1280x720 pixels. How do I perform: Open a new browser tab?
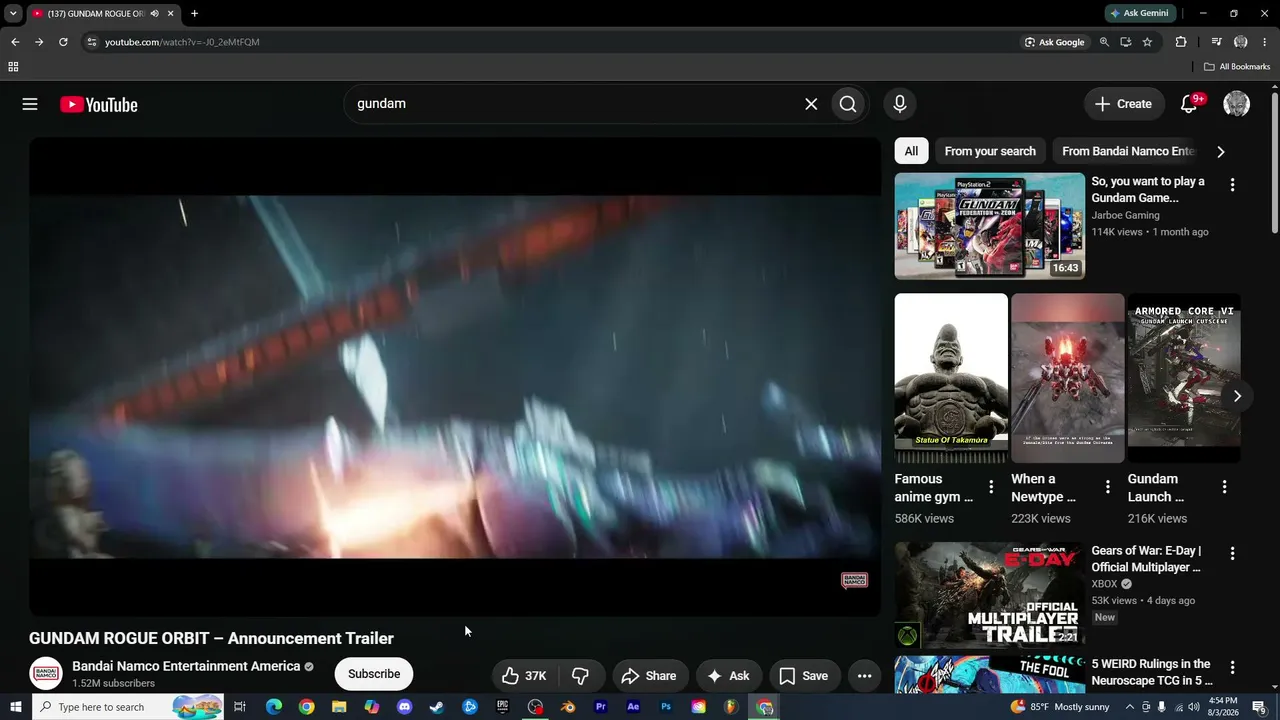tap(194, 13)
